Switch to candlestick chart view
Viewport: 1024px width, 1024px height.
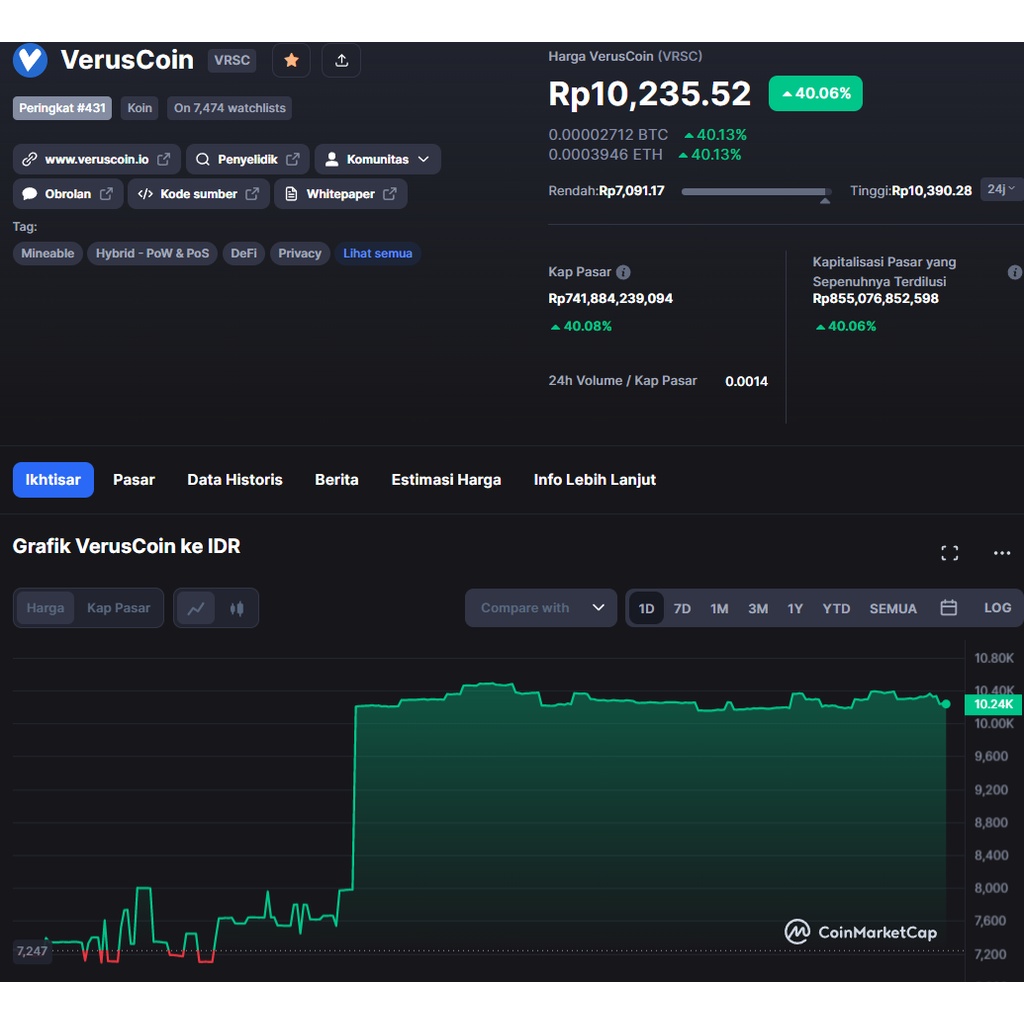click(236, 609)
